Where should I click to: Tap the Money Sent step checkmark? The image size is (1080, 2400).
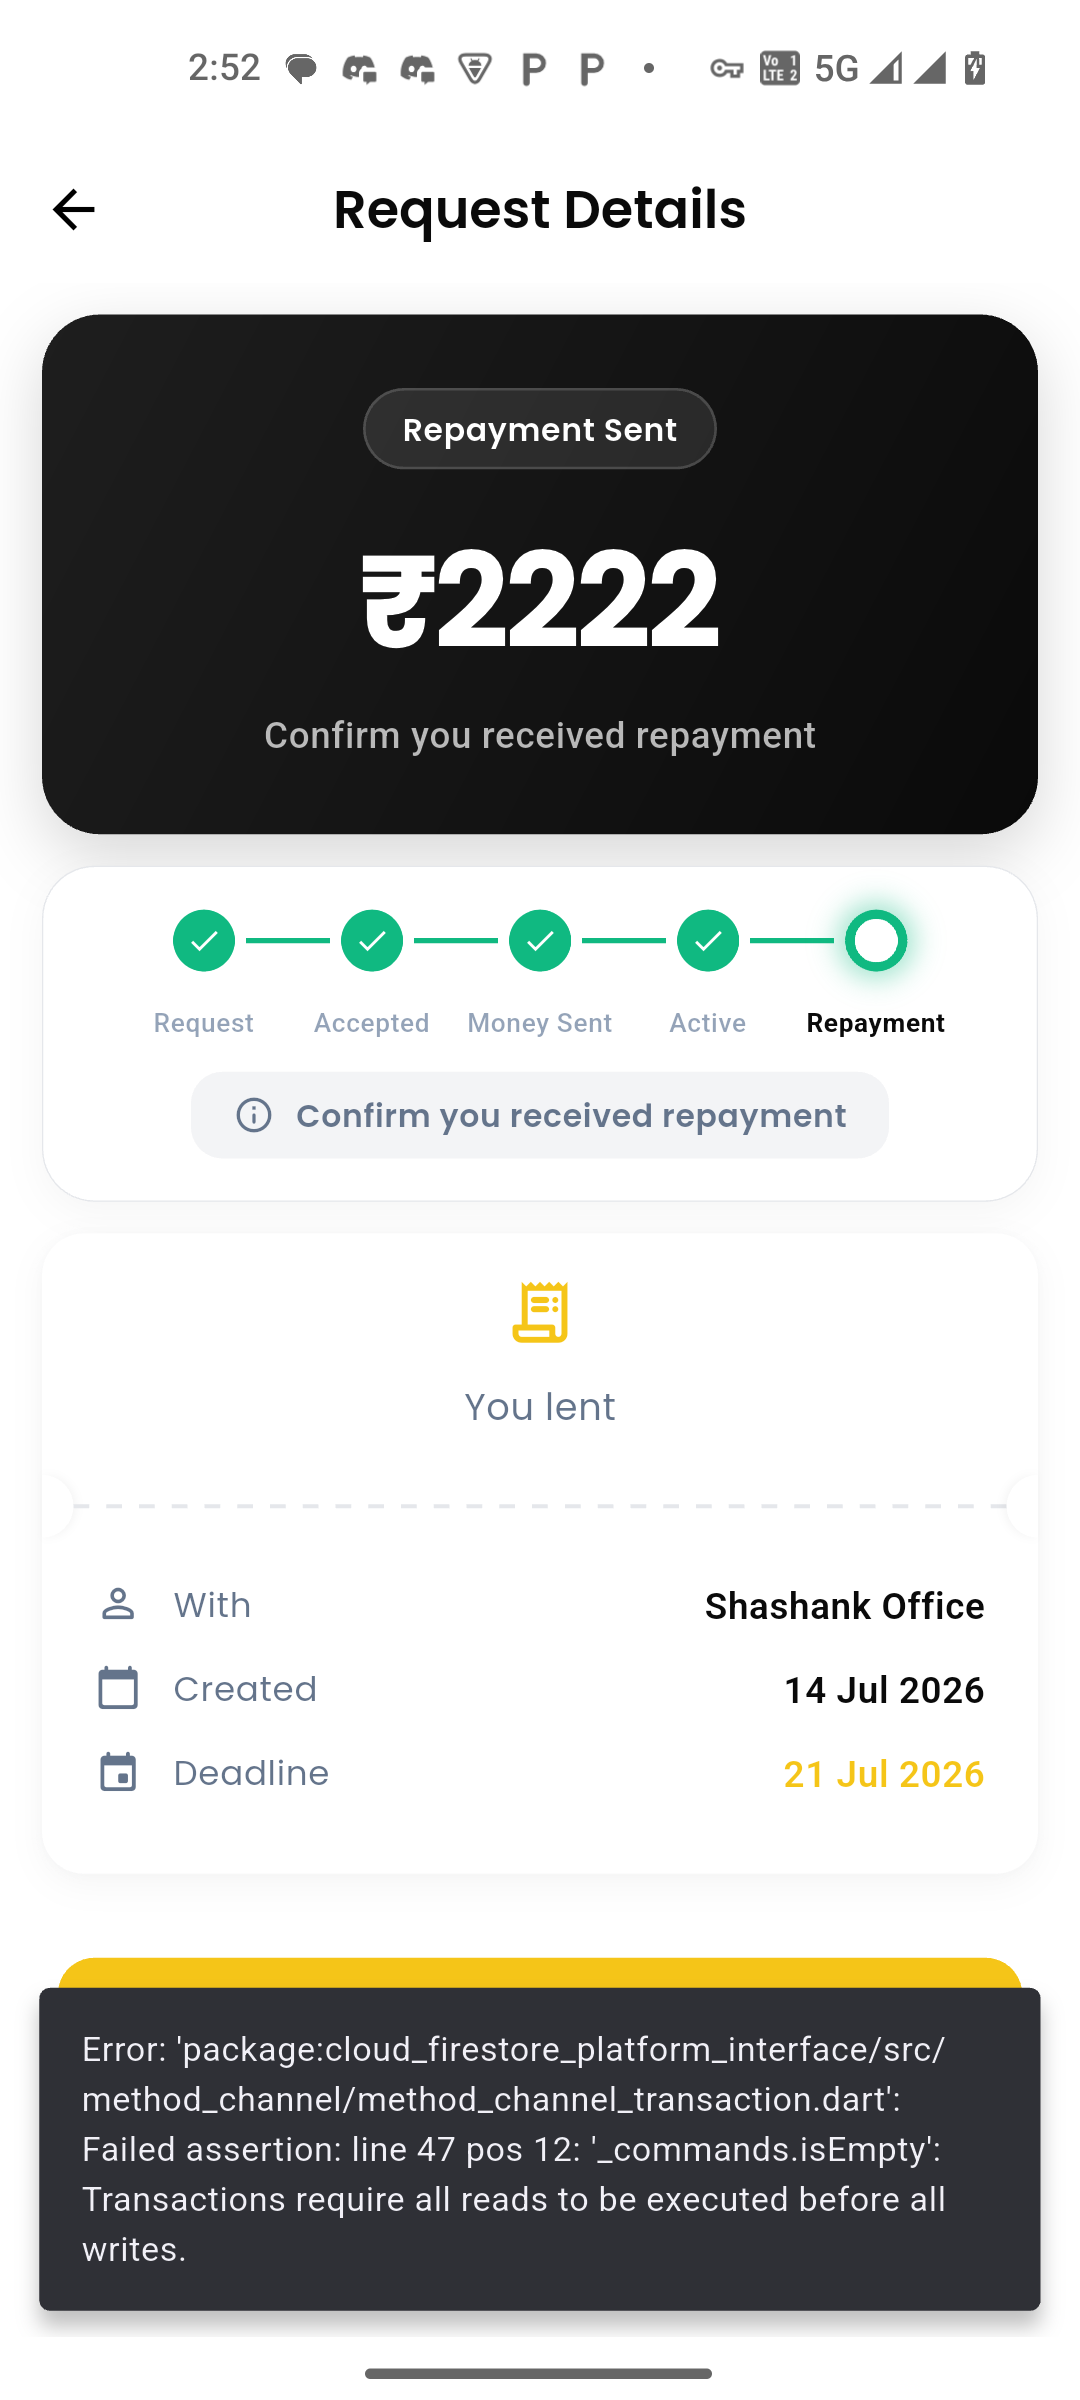pos(540,941)
